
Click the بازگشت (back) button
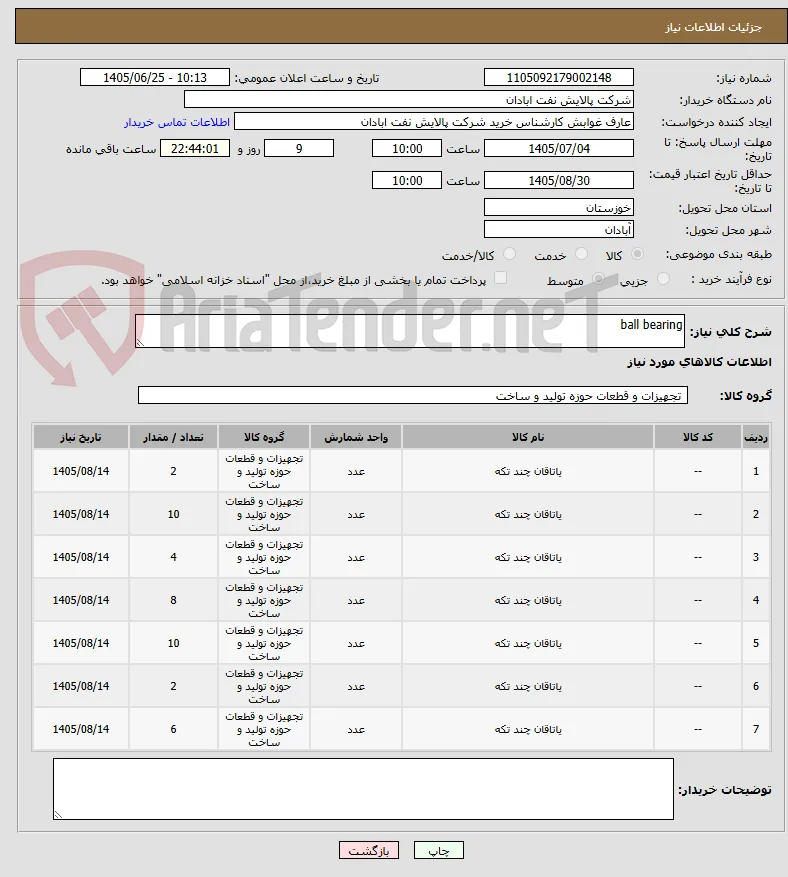[368, 850]
